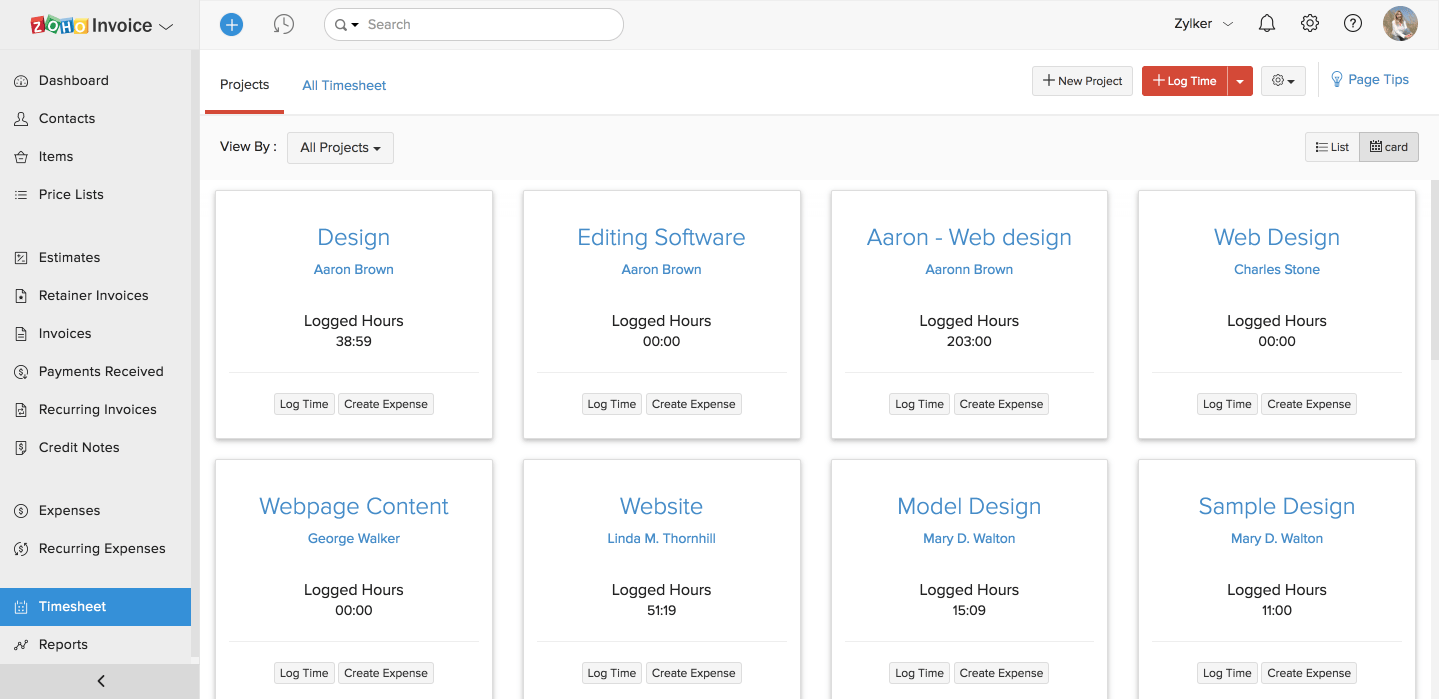Open settings gear icon in top bar
Screen dimensions: 1439x699
coord(1310,24)
